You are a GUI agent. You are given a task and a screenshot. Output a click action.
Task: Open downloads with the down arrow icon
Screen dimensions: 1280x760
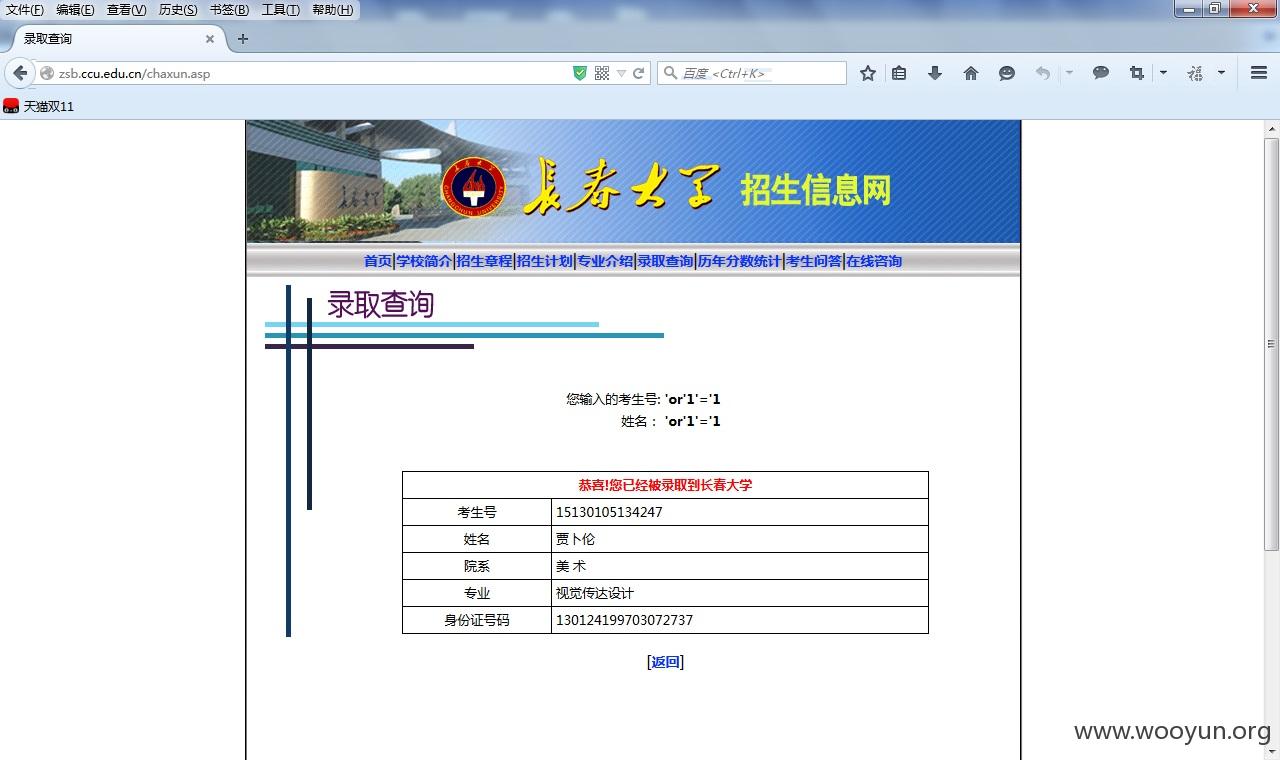coord(935,73)
